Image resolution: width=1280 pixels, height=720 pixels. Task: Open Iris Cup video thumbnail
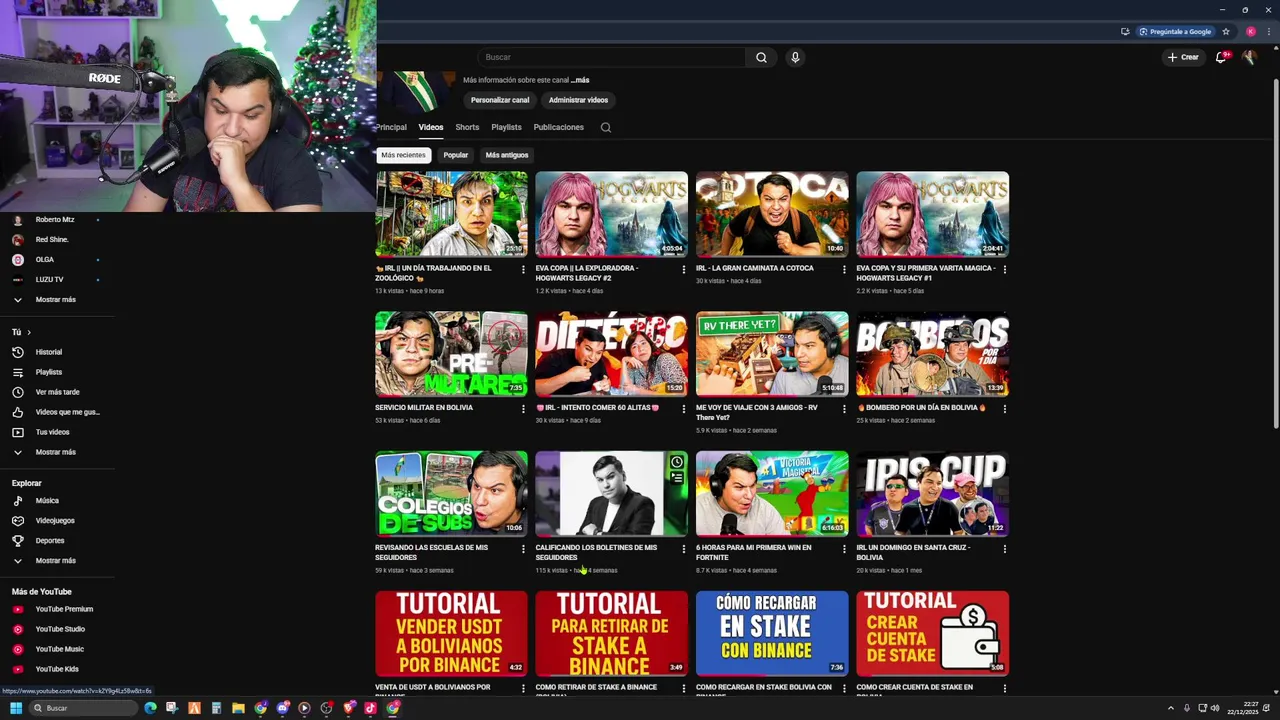[932, 494]
